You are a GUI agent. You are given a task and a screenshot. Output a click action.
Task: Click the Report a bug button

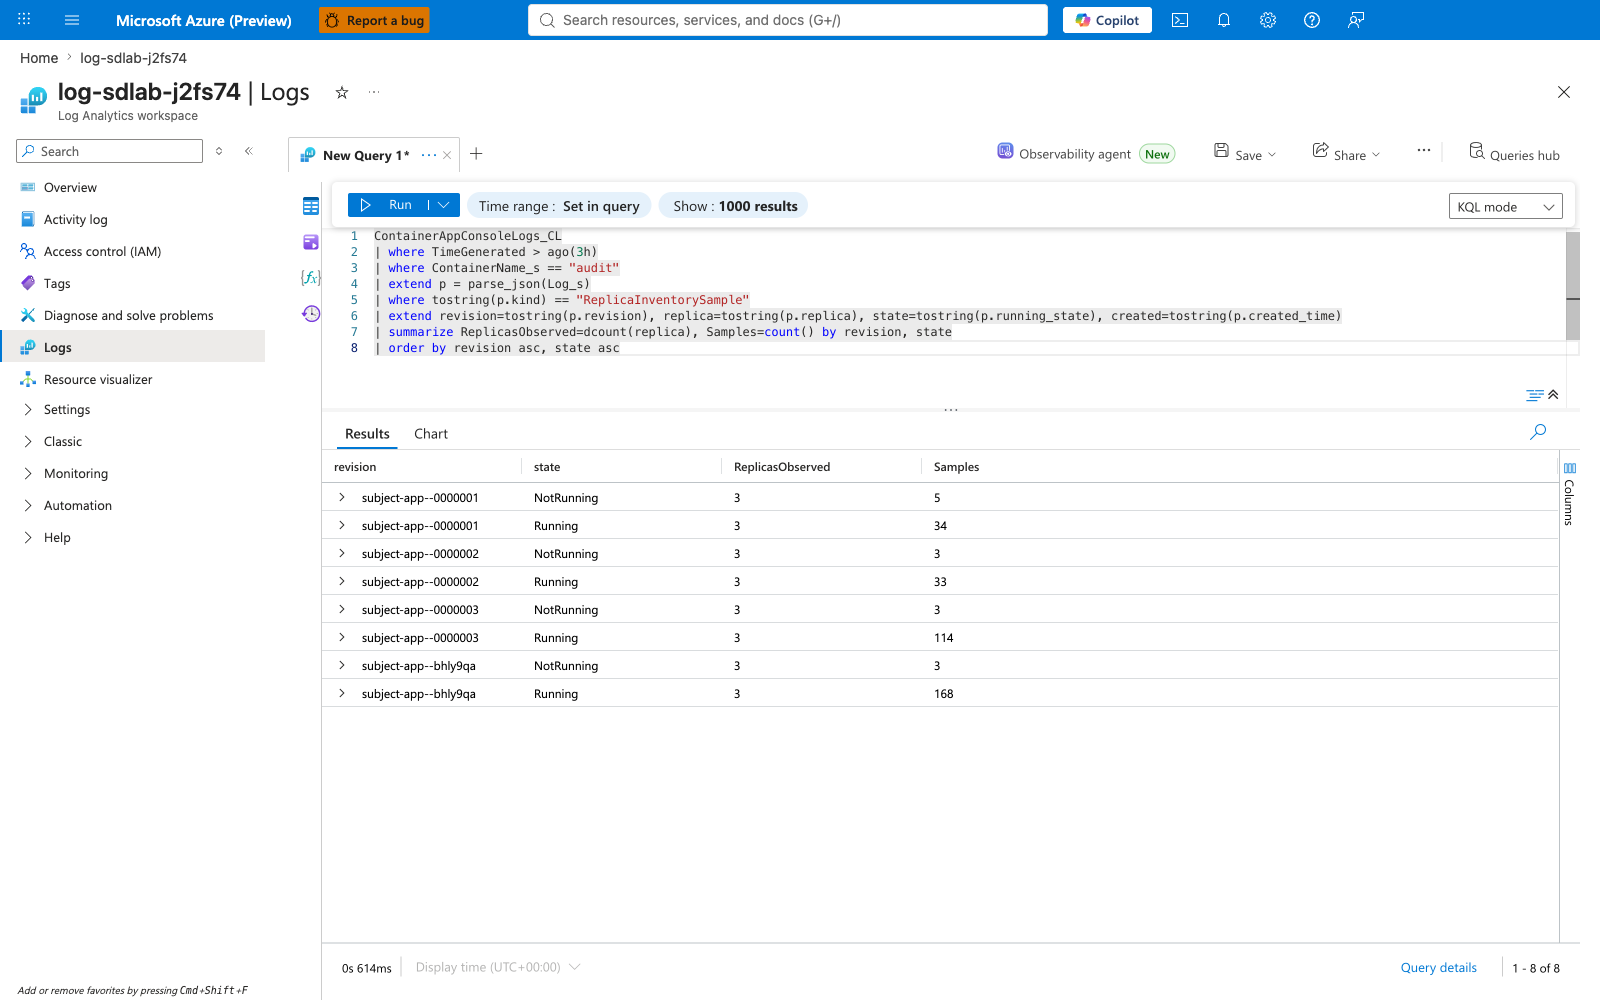click(x=374, y=20)
